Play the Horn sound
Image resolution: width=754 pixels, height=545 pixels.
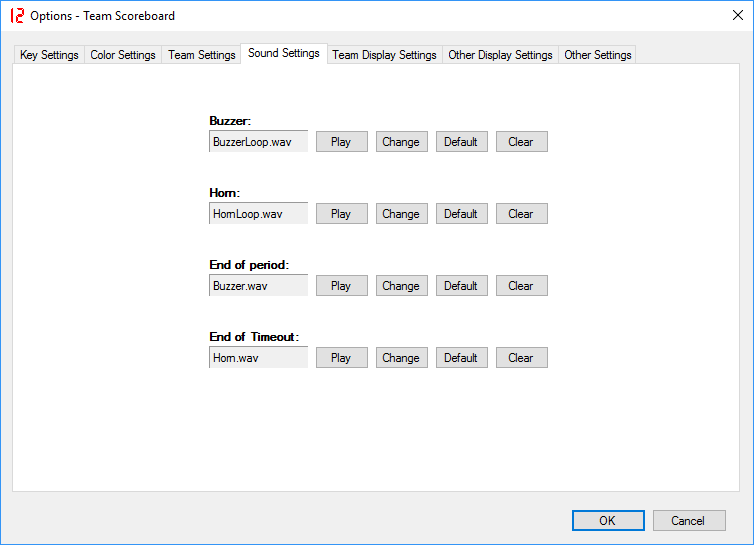(x=341, y=214)
